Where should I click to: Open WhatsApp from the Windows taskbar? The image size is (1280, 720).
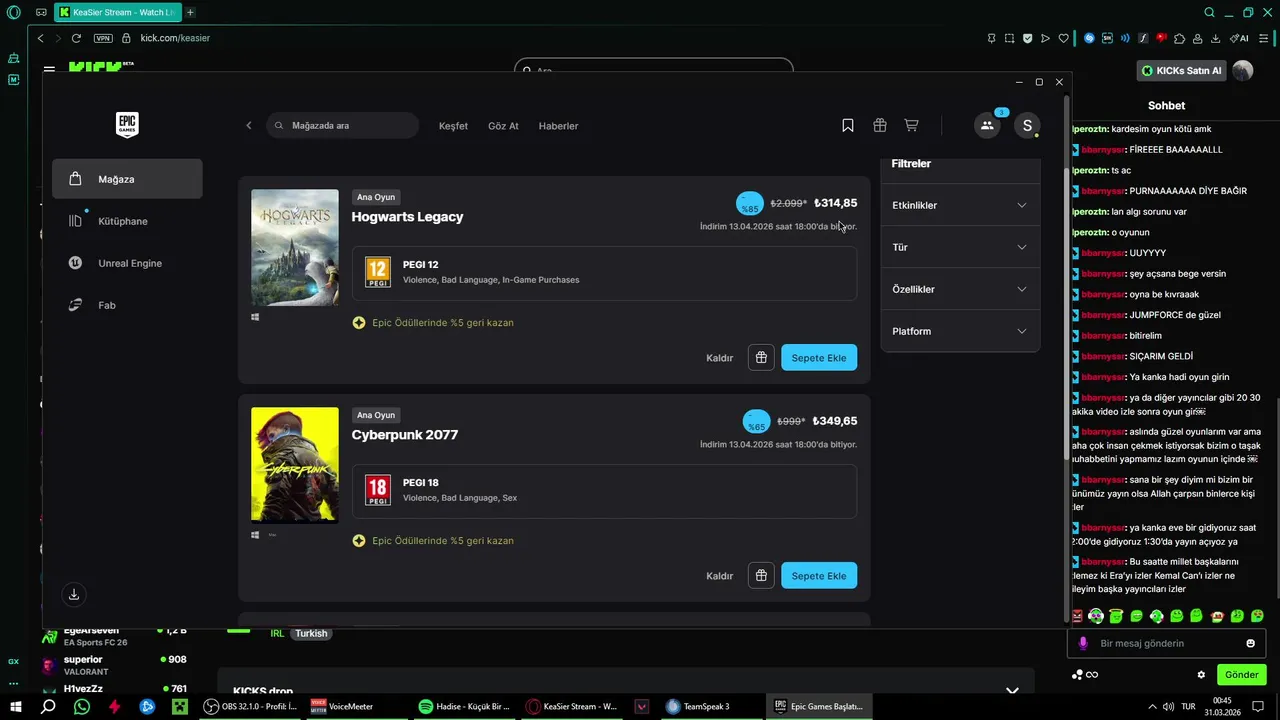pos(82,706)
